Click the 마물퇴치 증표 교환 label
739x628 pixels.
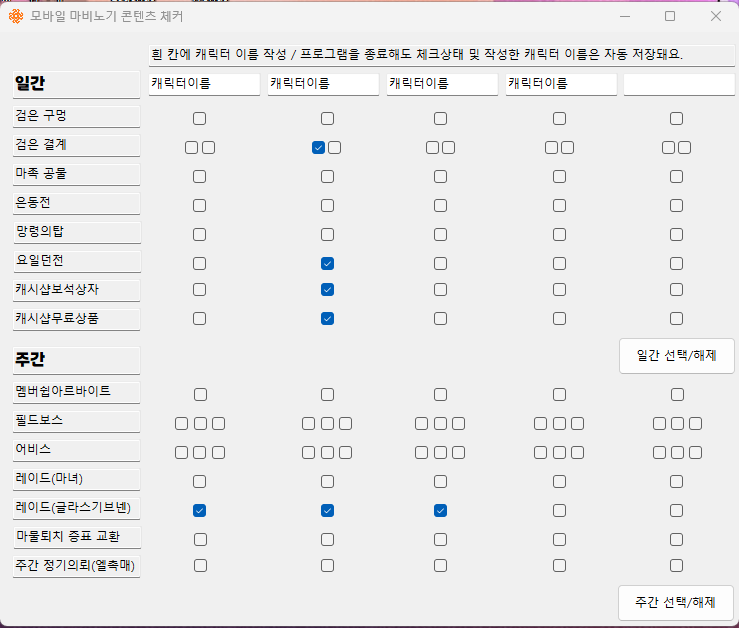[77, 537]
